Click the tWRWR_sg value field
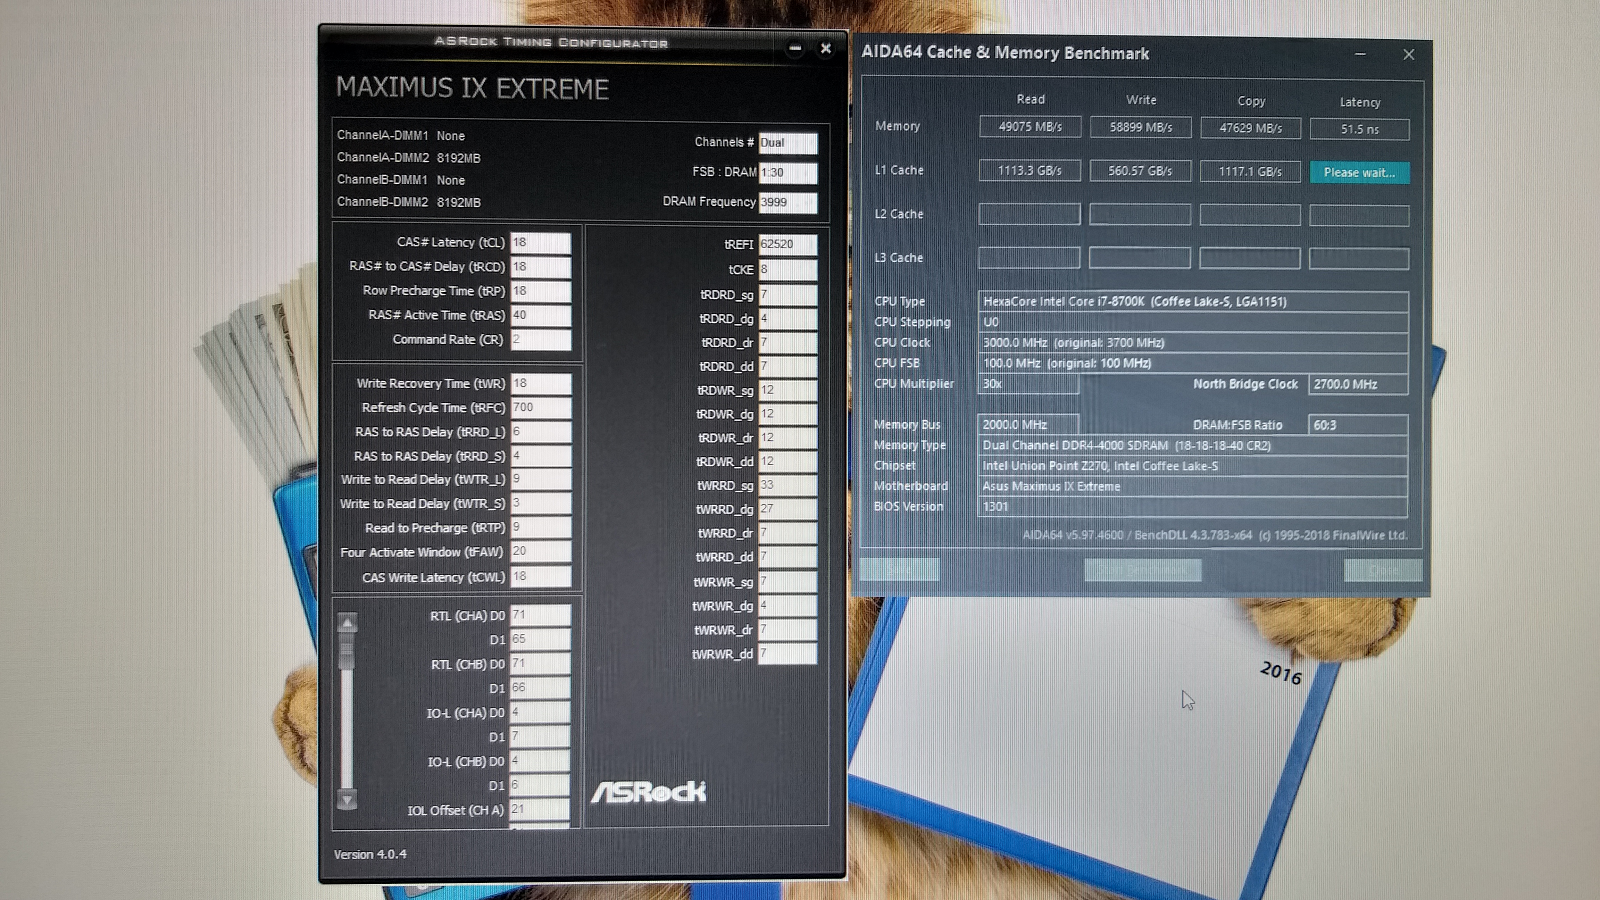This screenshot has width=1600, height=900. tap(788, 582)
